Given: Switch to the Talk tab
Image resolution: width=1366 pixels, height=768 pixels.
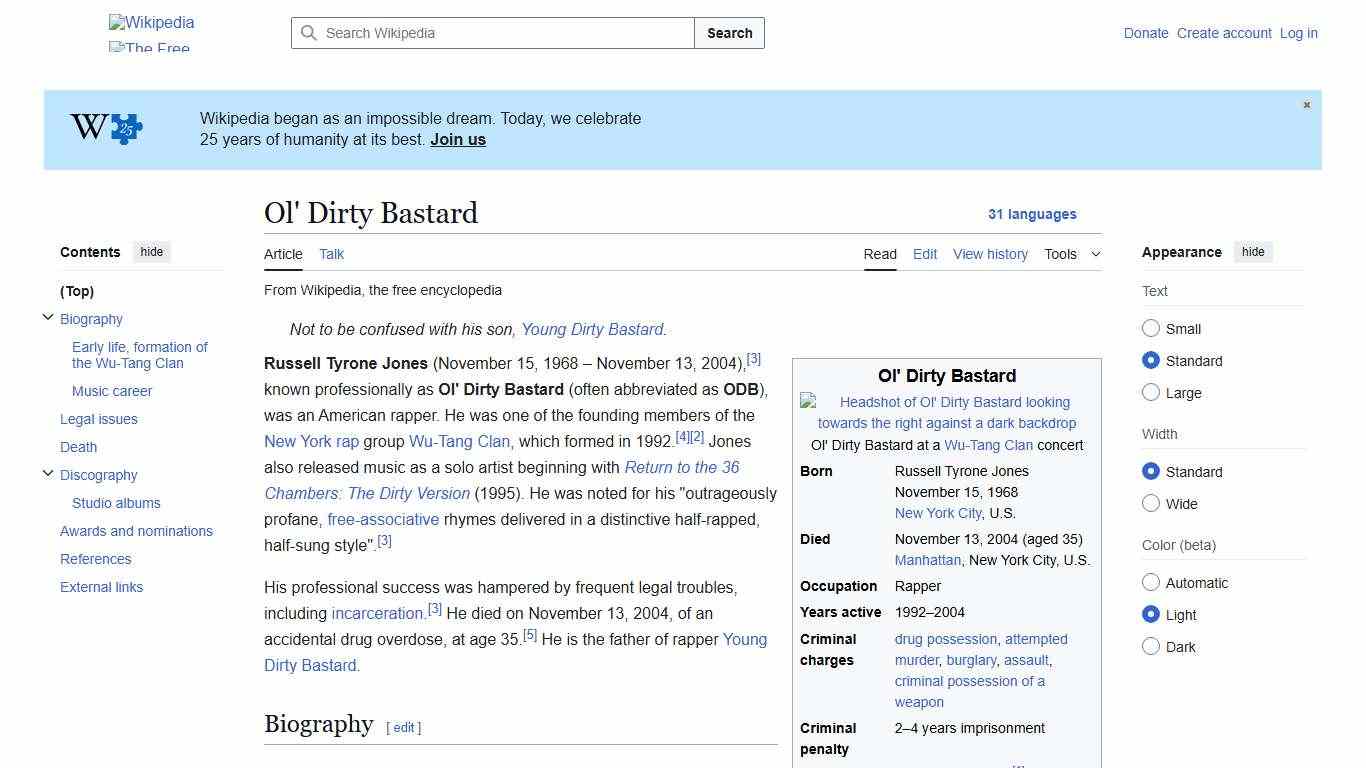Looking at the screenshot, I should (x=331, y=254).
